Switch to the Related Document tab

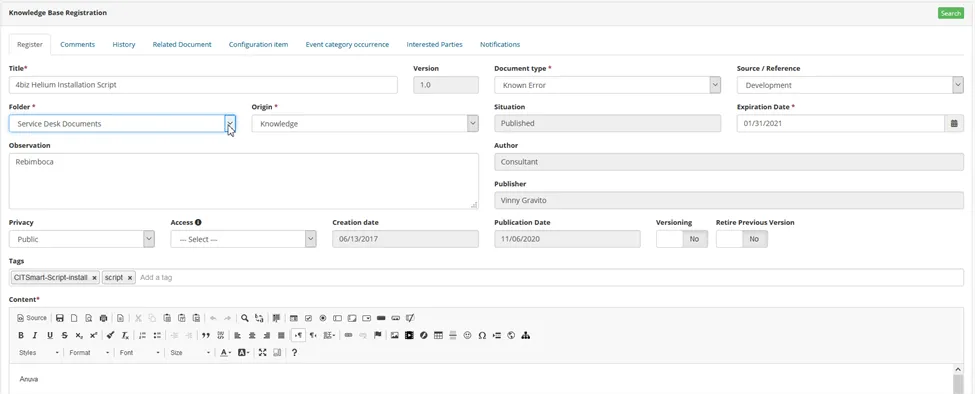coord(182,45)
